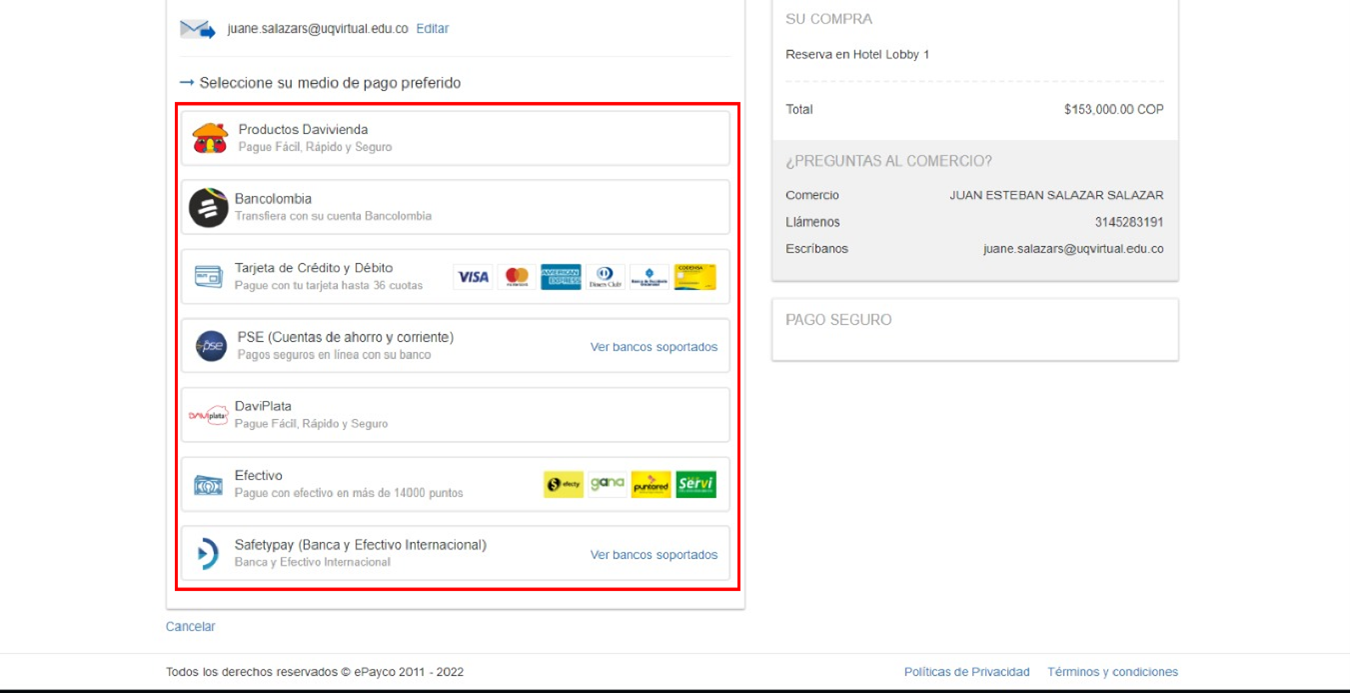Click the American Express logo
This screenshot has width=1350, height=693.
tap(561, 277)
